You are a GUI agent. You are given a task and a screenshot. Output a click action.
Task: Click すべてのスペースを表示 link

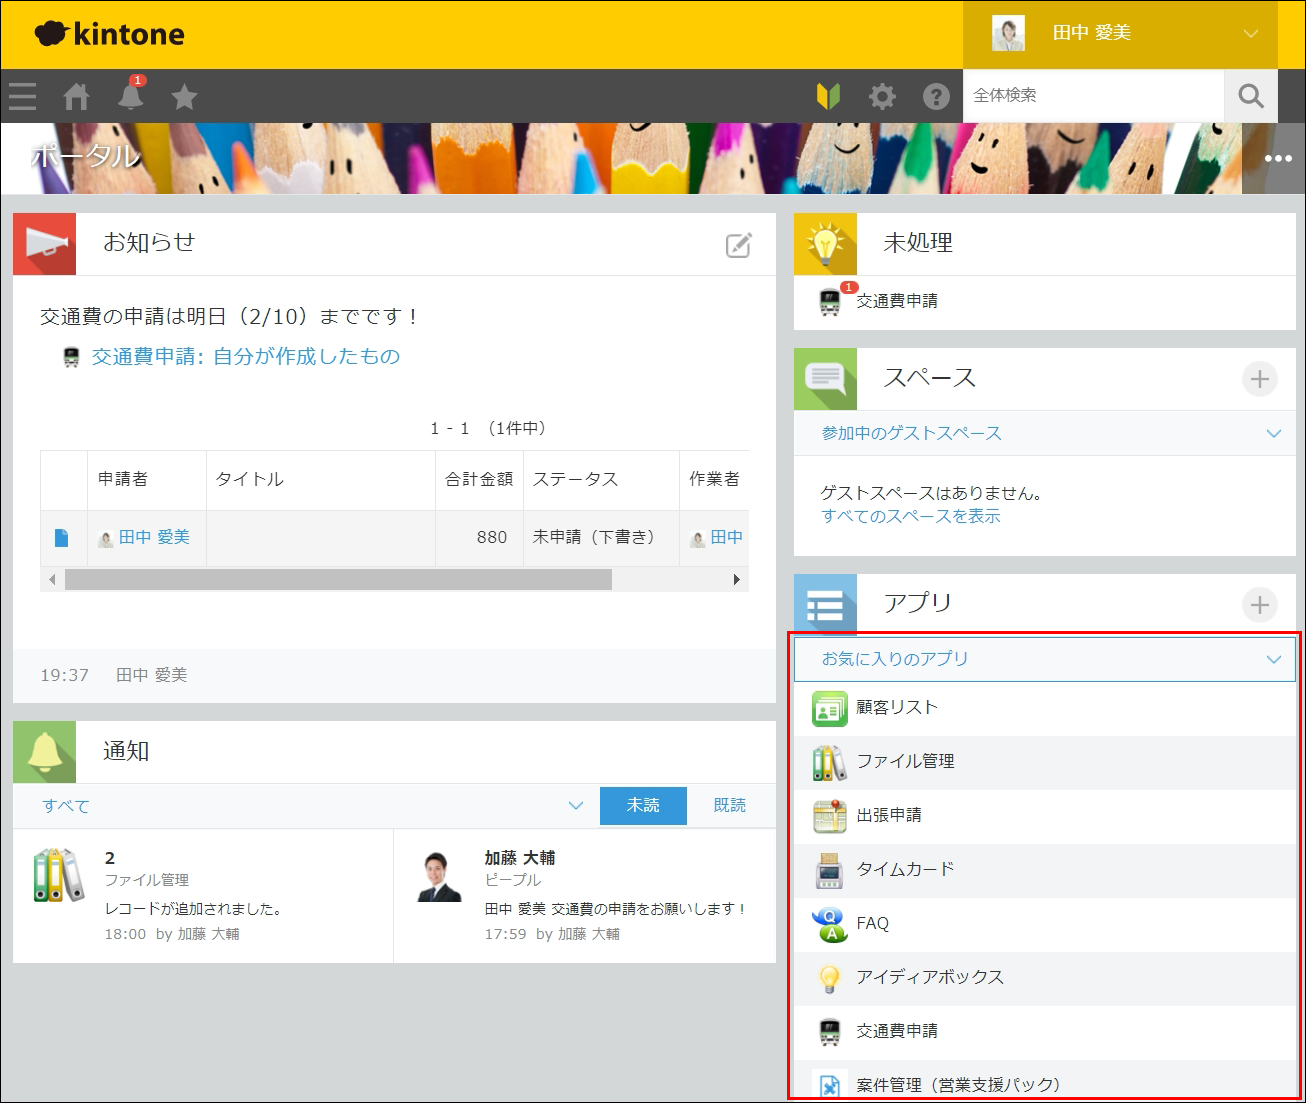[908, 516]
